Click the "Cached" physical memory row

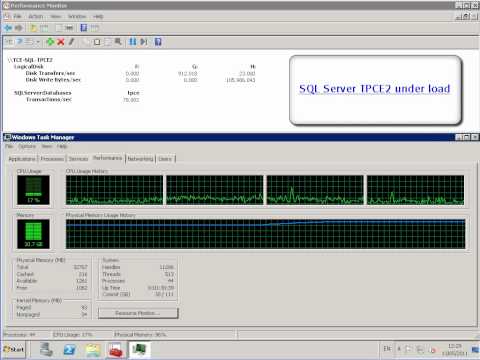click(52, 274)
